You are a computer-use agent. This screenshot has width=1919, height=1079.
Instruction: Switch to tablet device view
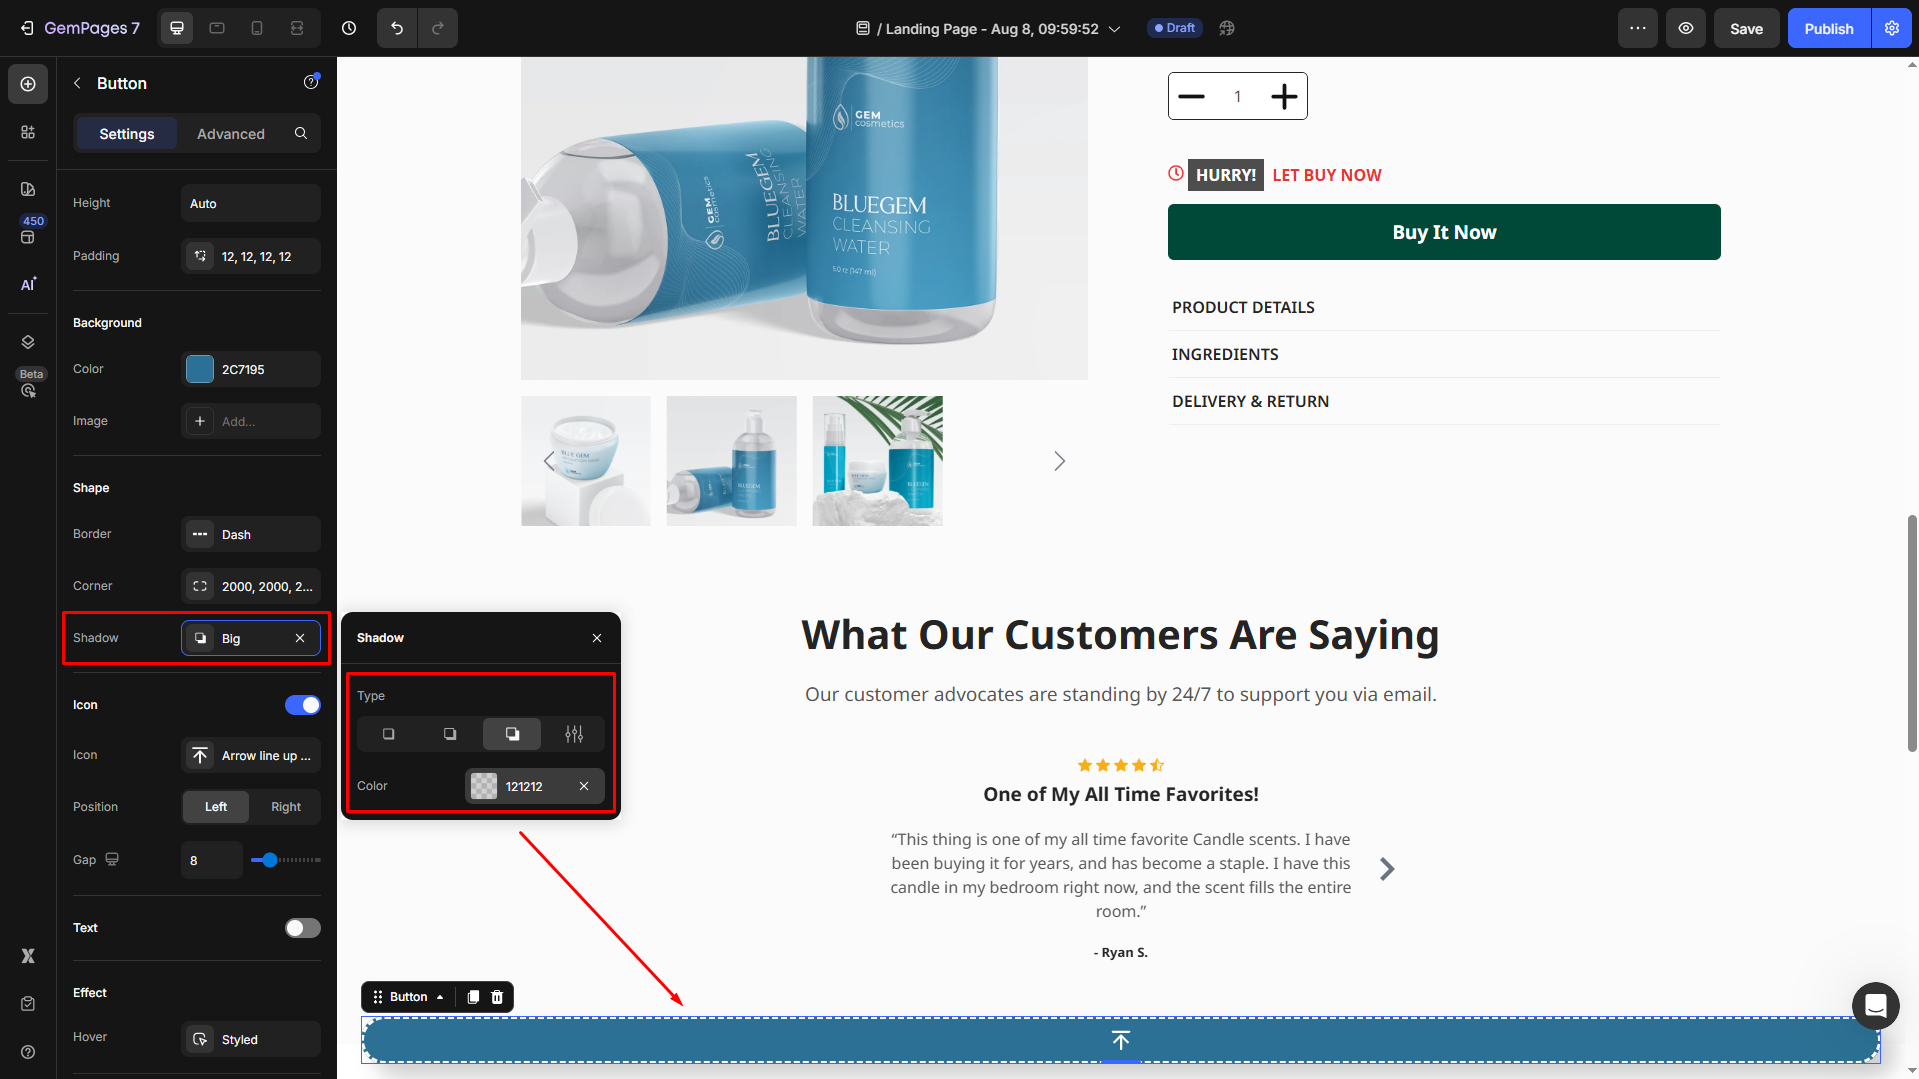click(217, 28)
